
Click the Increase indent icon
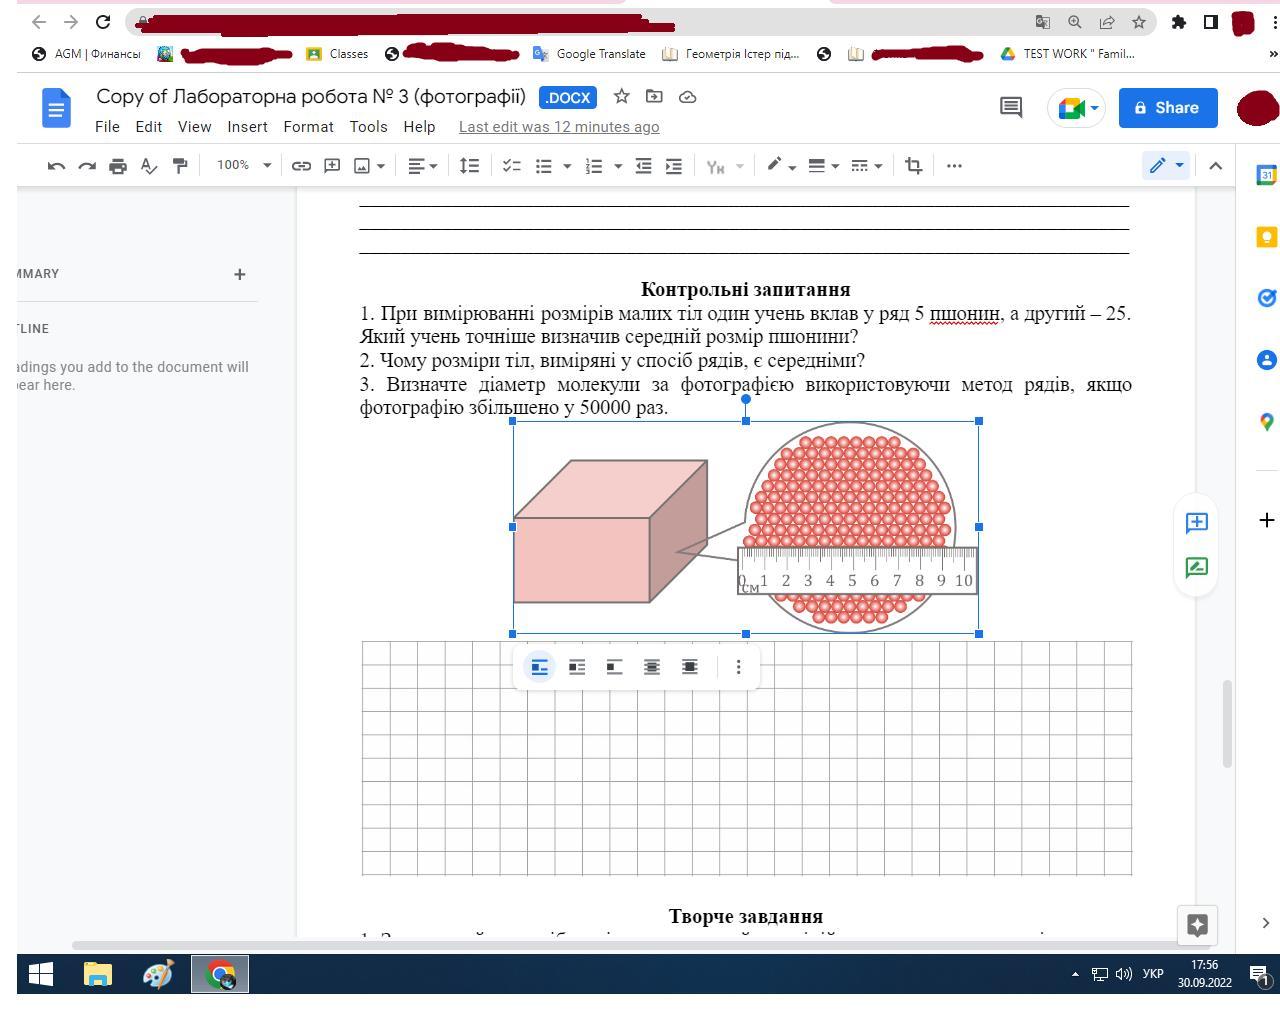[x=674, y=166]
